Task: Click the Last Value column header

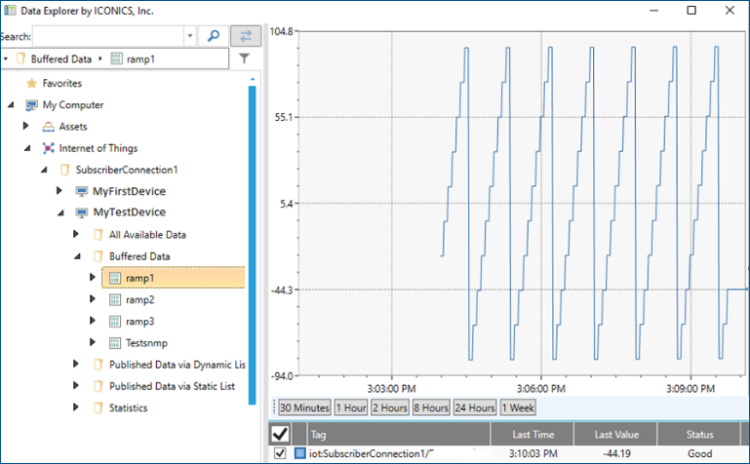Action: (615, 435)
